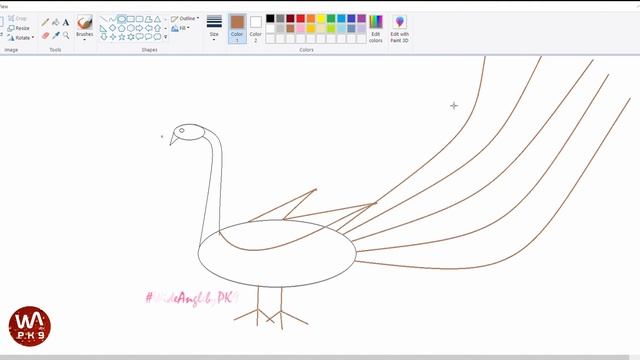
Task: Click the horizontal scrollbar at canvas bottom
Action: [x=314, y=357]
